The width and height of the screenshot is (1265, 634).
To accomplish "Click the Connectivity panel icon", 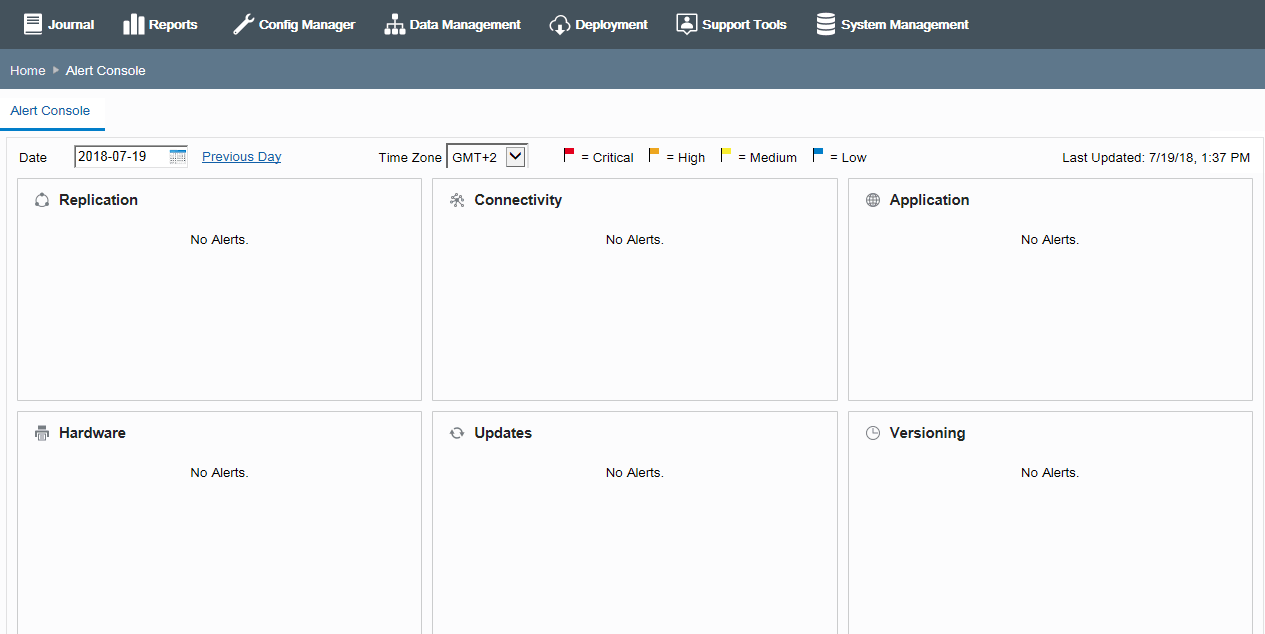I will coord(457,200).
